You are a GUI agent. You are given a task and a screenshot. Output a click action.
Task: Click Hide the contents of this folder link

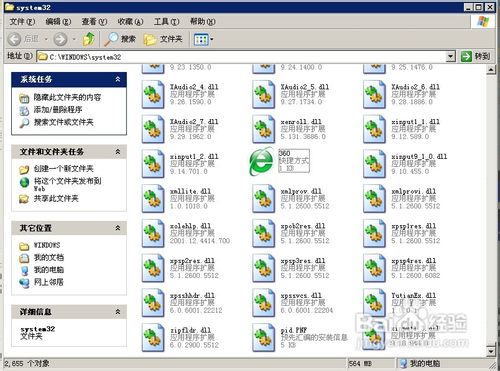(x=67, y=97)
